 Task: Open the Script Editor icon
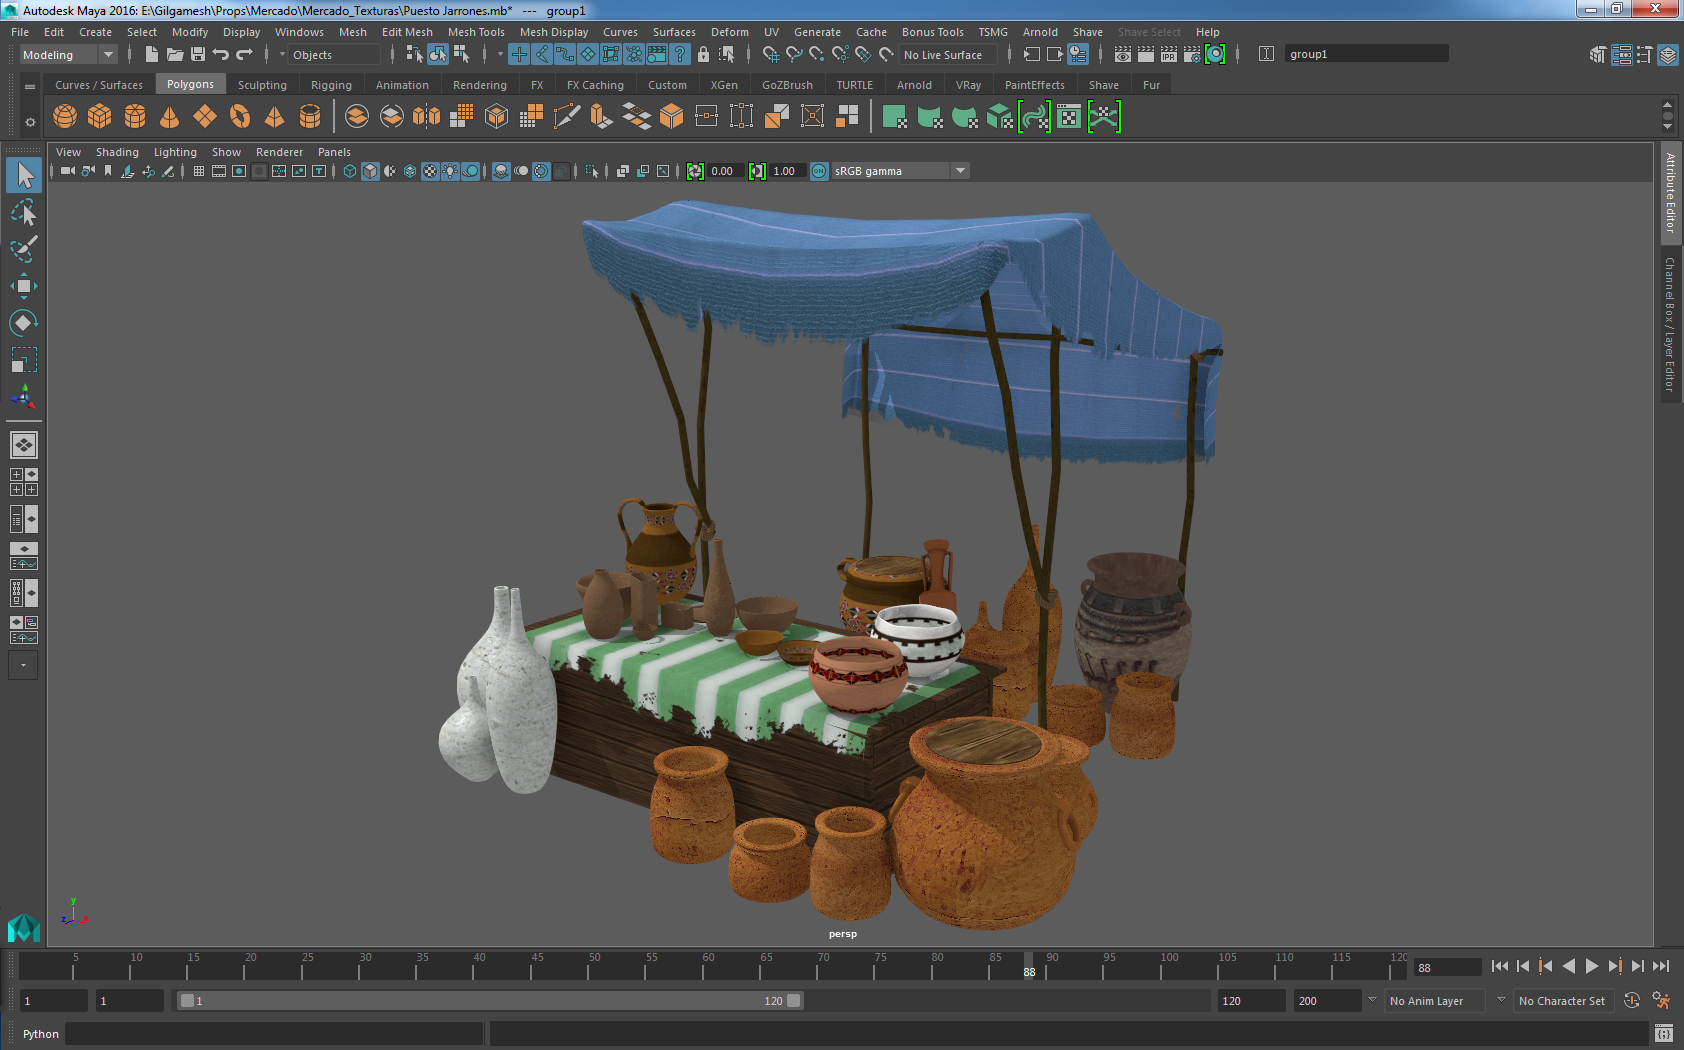click(1664, 1033)
